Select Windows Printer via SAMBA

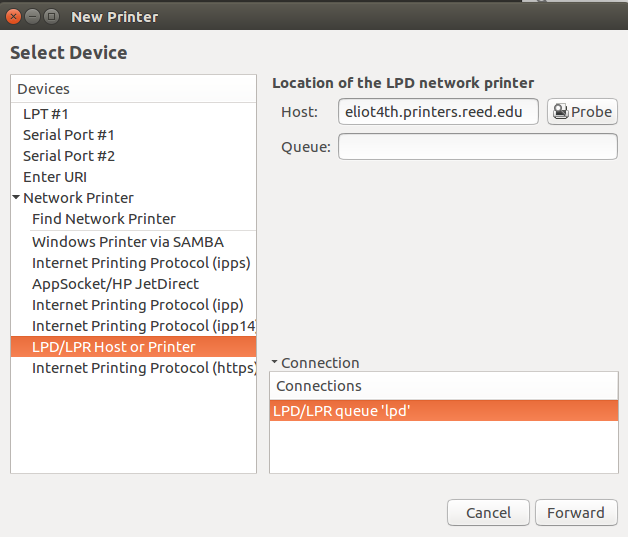[x=128, y=242]
